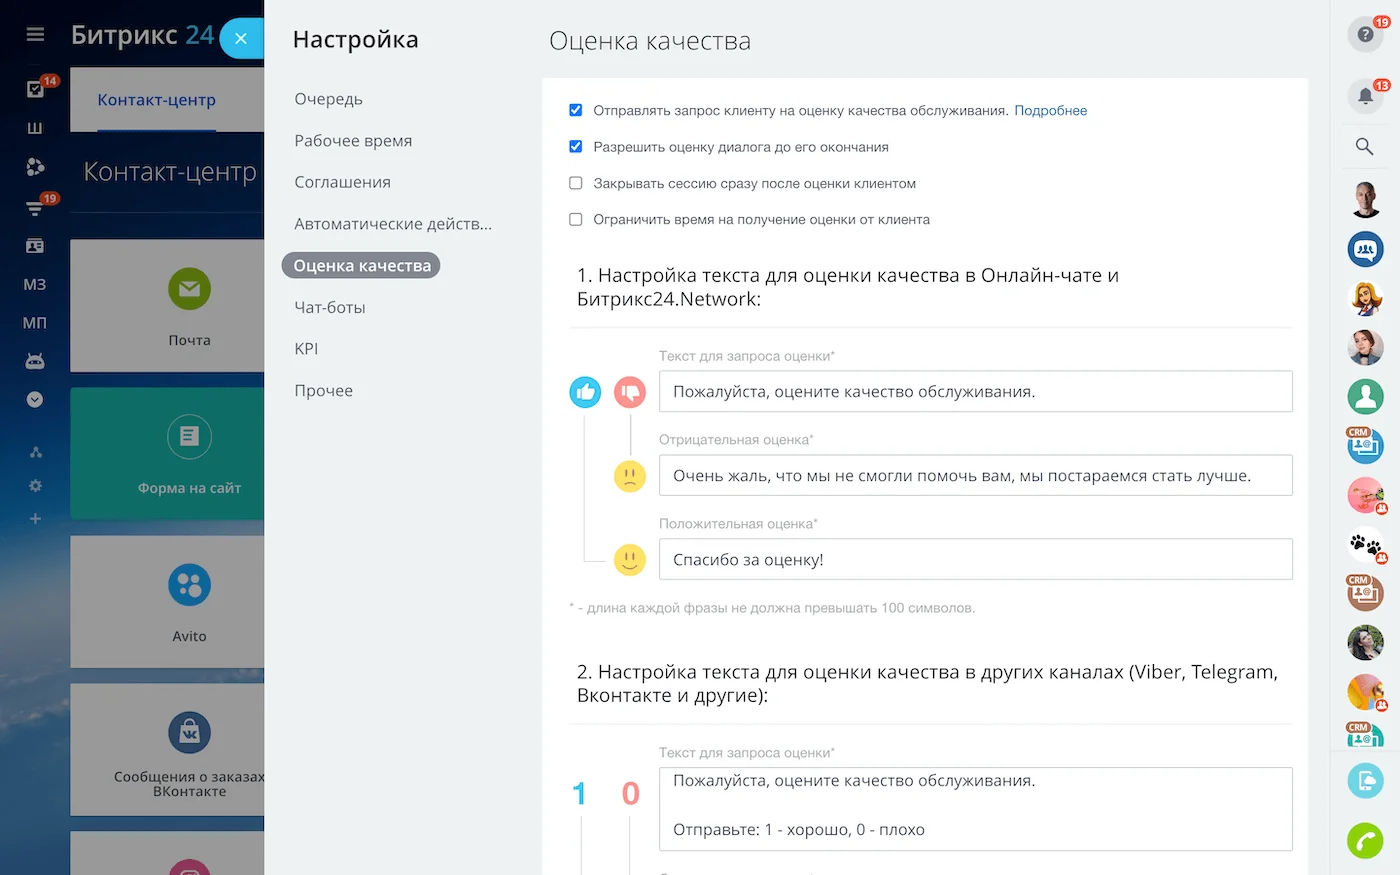Viewport: 1400px width, 875px height.
Task: Open tasks icon showing 14 in left sidebar
Action: click(x=35, y=88)
